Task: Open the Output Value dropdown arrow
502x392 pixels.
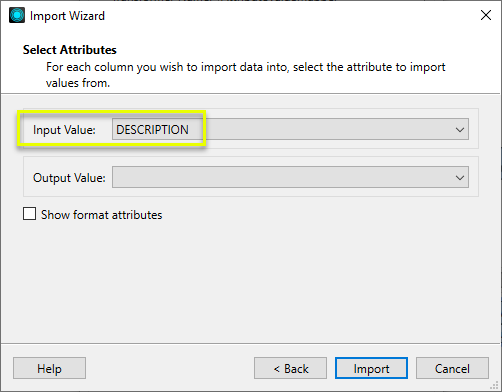Action: coord(460,177)
